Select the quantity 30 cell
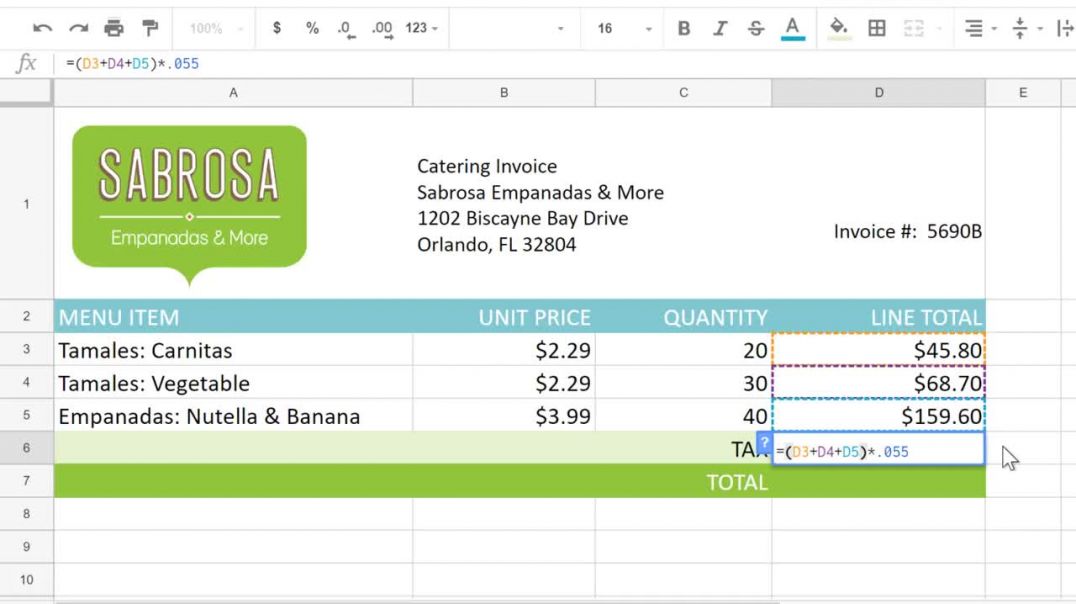 pos(683,383)
